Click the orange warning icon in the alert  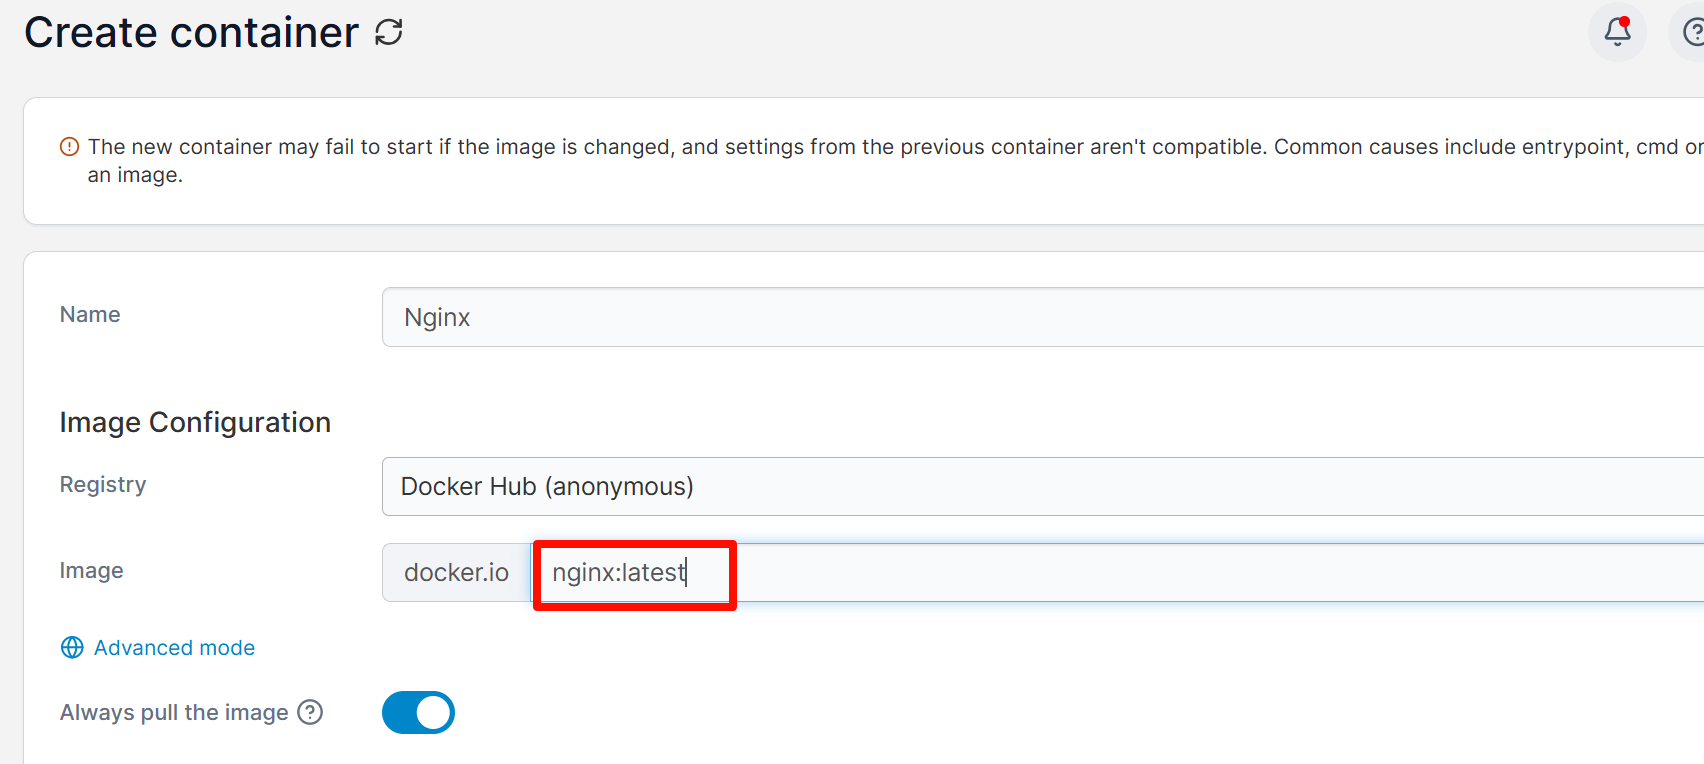tap(69, 147)
